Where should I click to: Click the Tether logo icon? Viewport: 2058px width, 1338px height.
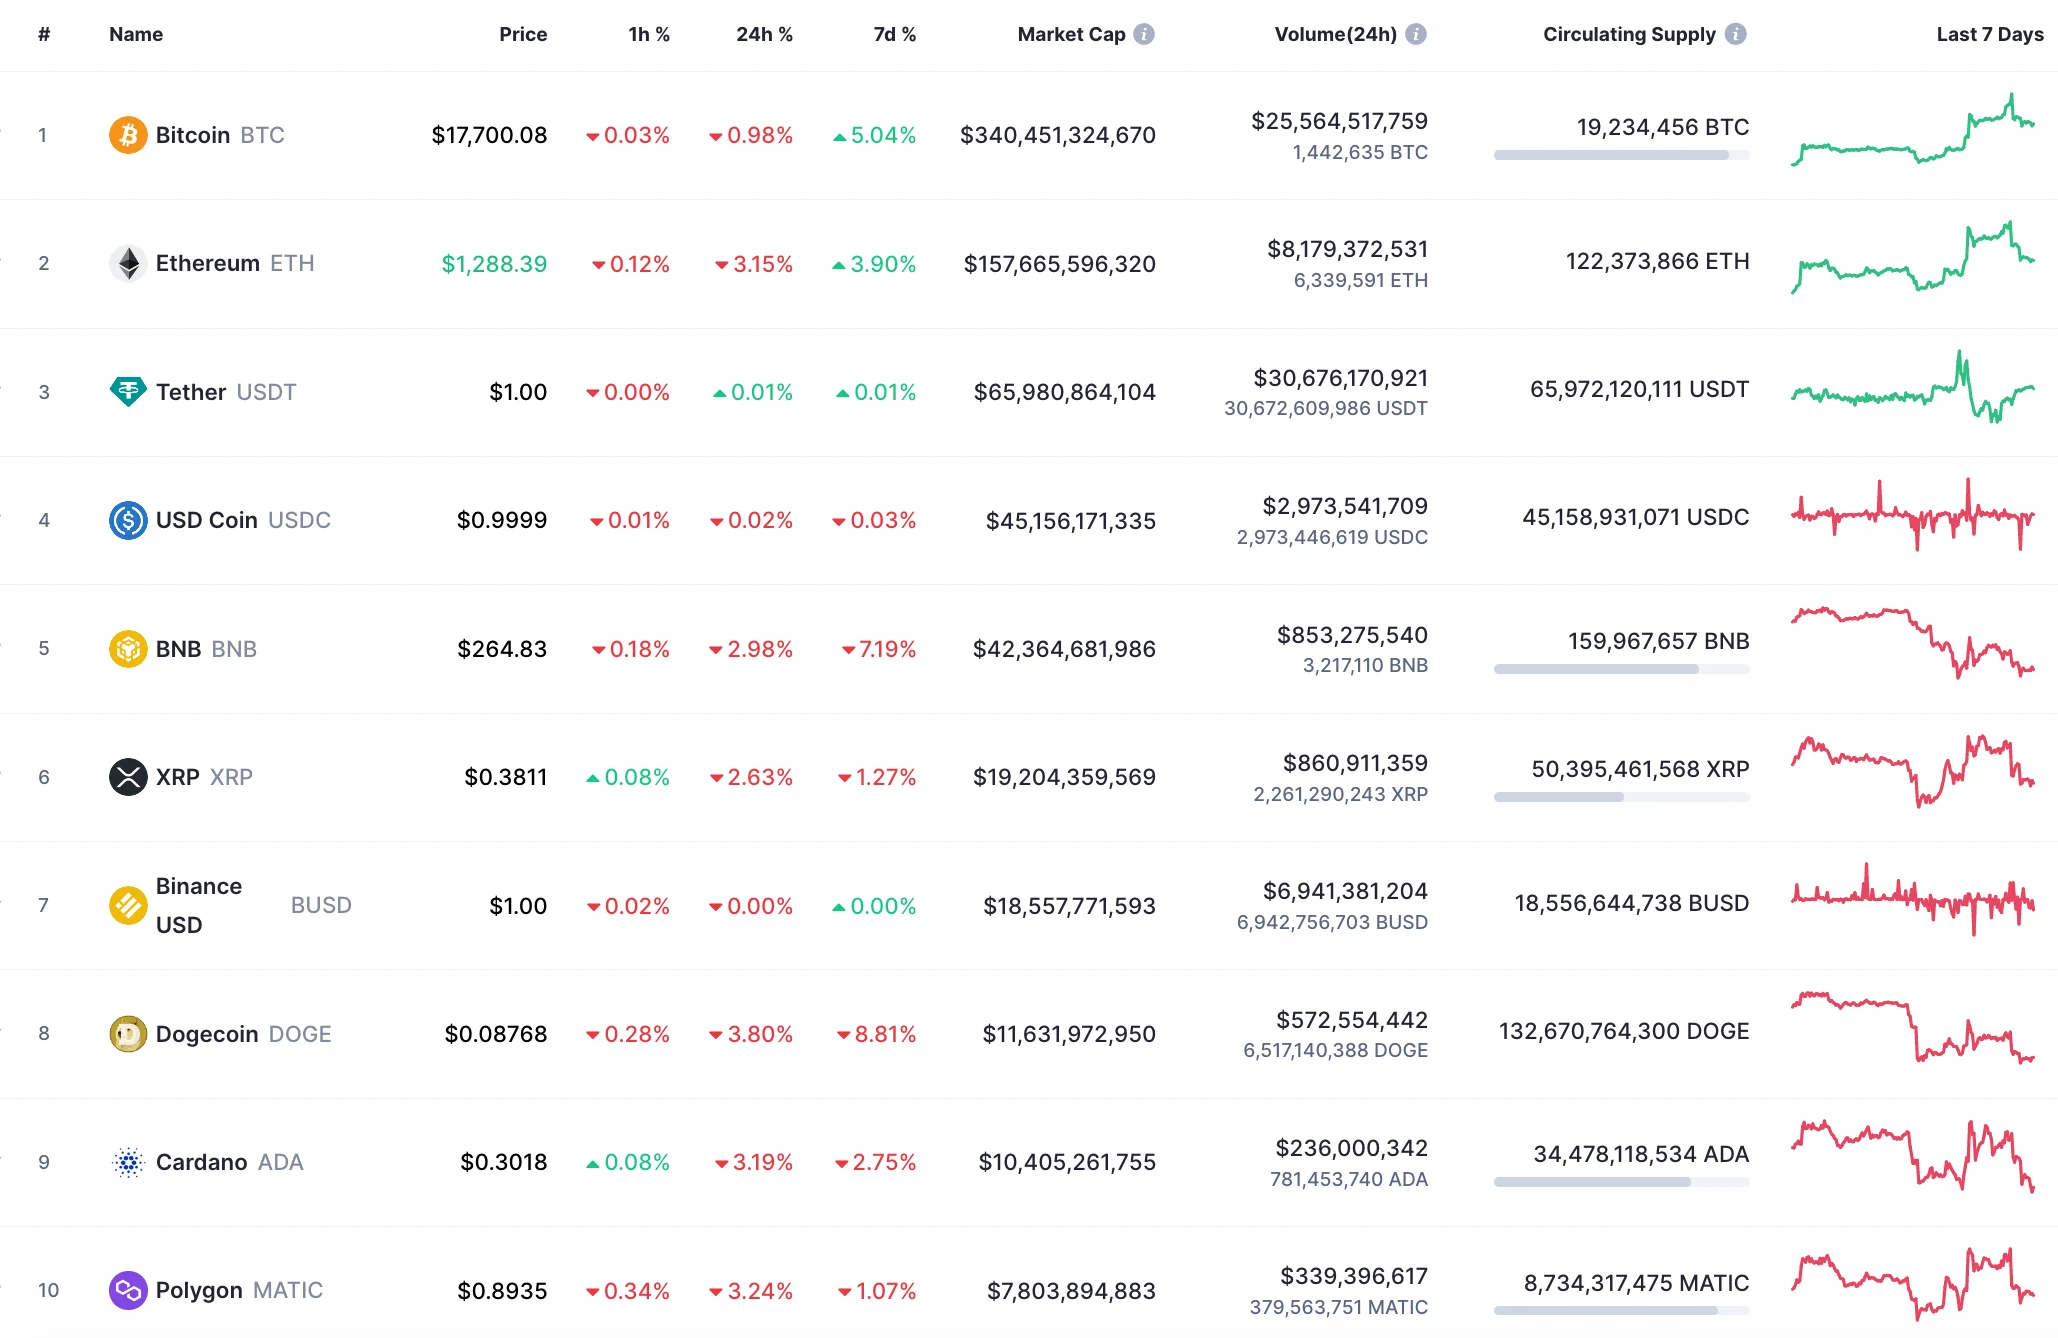pos(126,391)
